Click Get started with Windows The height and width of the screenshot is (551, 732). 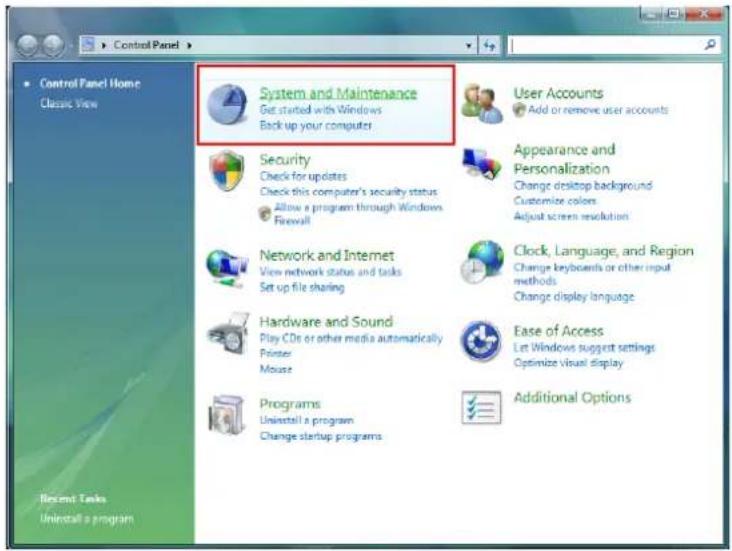(x=321, y=110)
